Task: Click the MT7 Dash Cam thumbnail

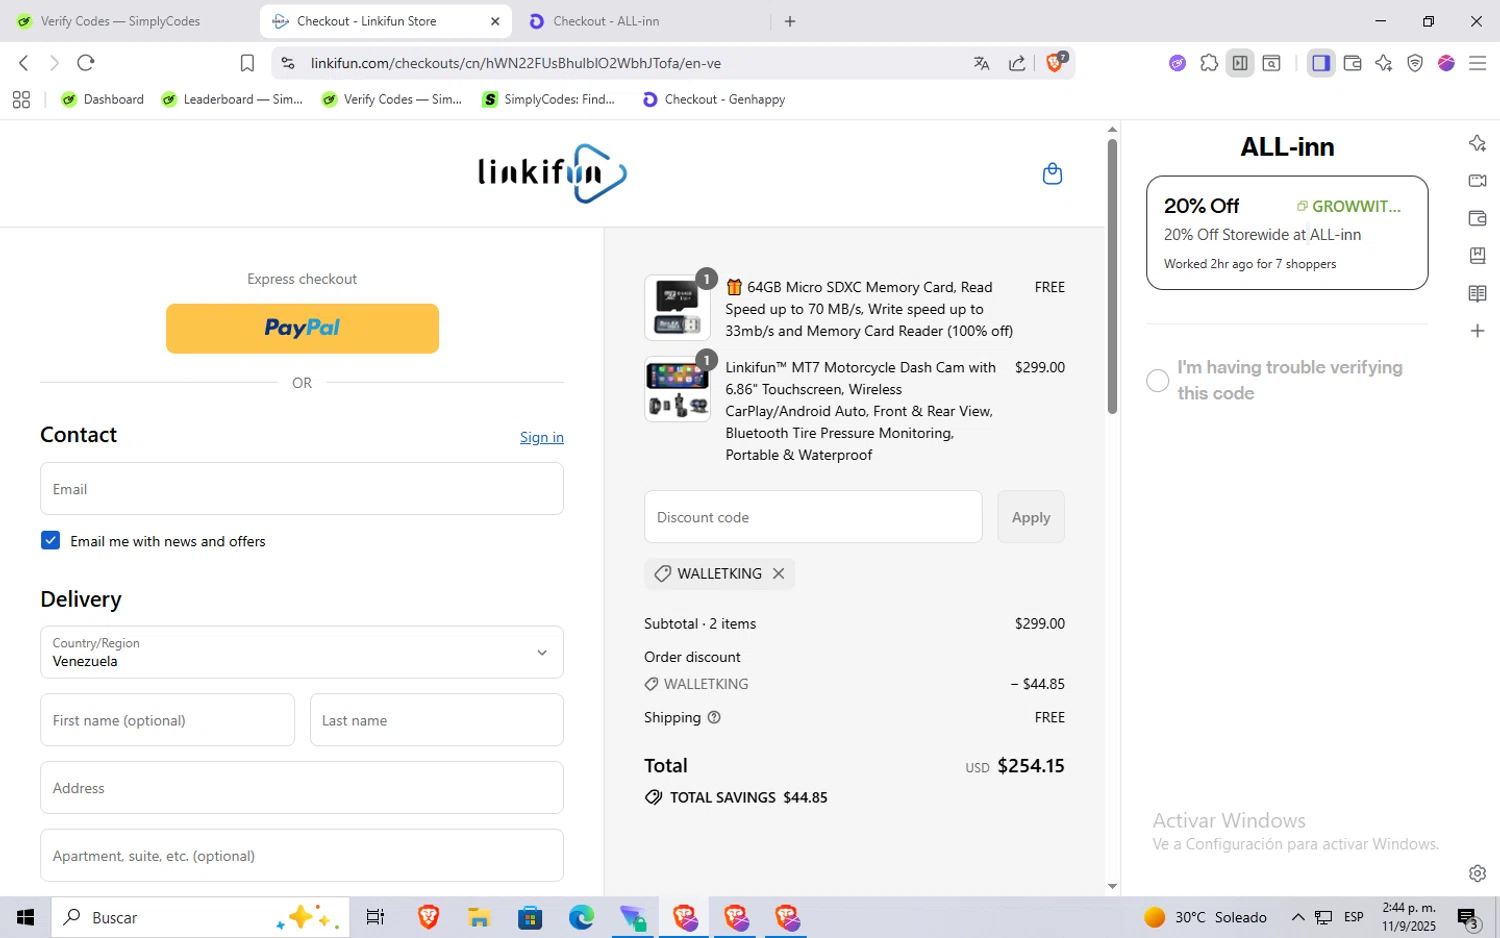Action: pyautogui.click(x=677, y=390)
